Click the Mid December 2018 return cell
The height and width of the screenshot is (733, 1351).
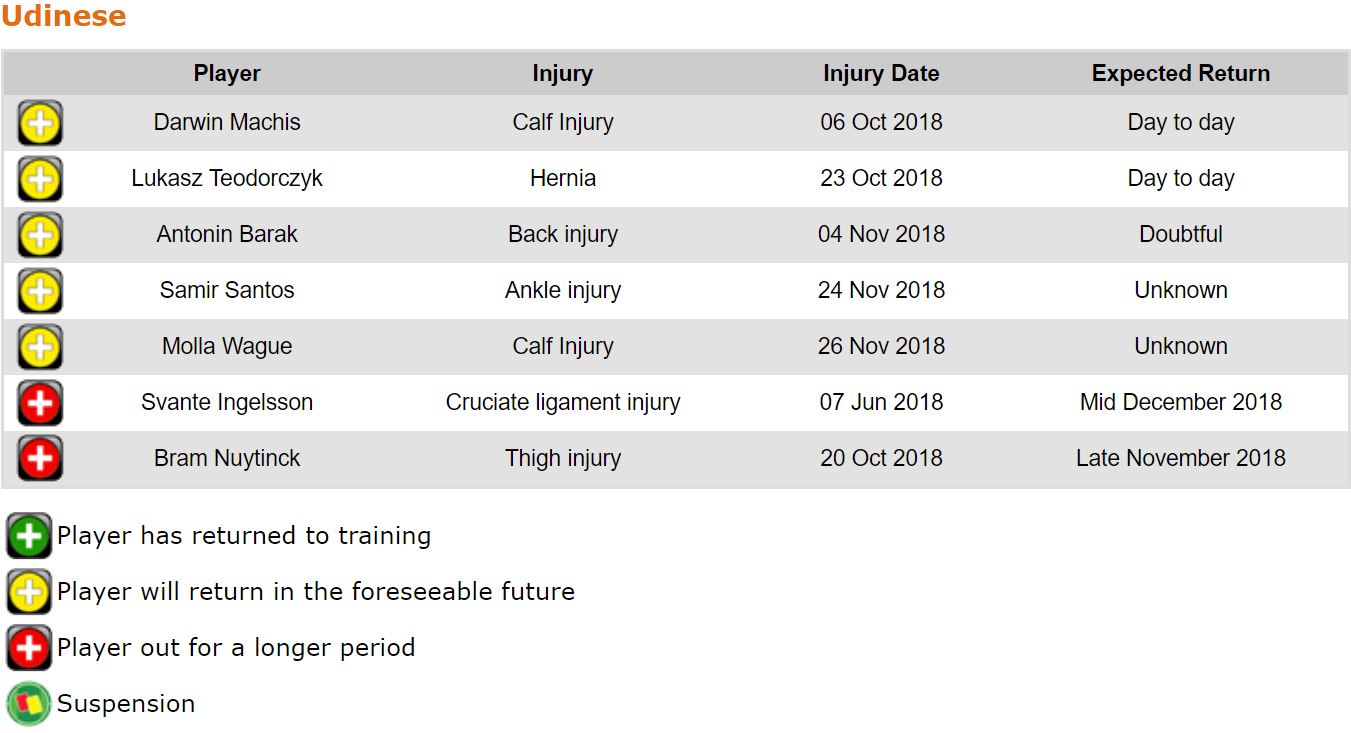1180,403
